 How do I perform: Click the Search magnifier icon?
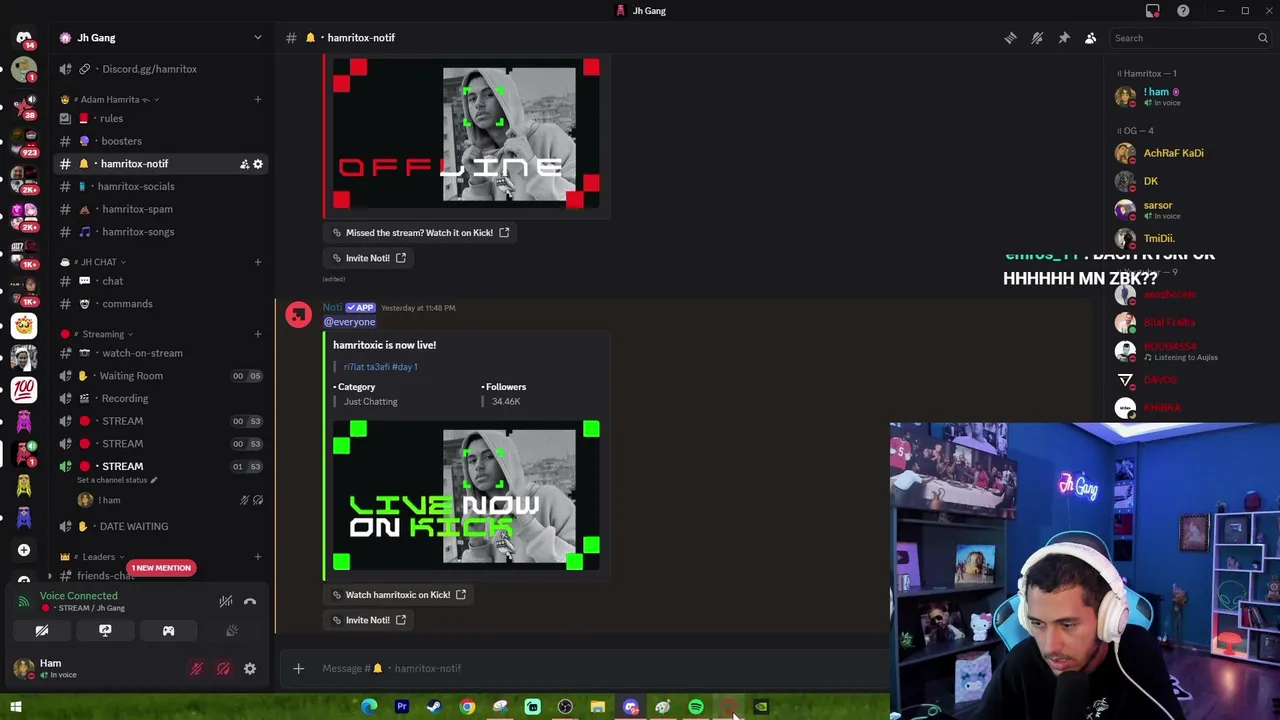click(x=1263, y=38)
